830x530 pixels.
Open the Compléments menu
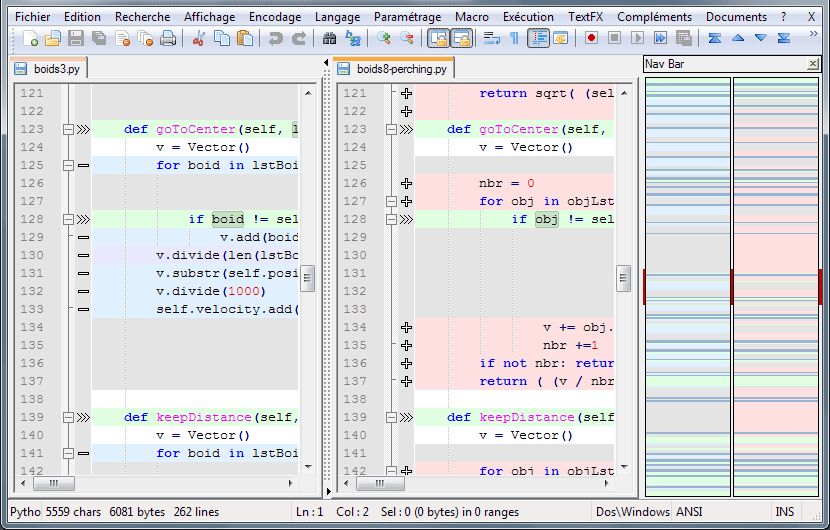[x=654, y=17]
